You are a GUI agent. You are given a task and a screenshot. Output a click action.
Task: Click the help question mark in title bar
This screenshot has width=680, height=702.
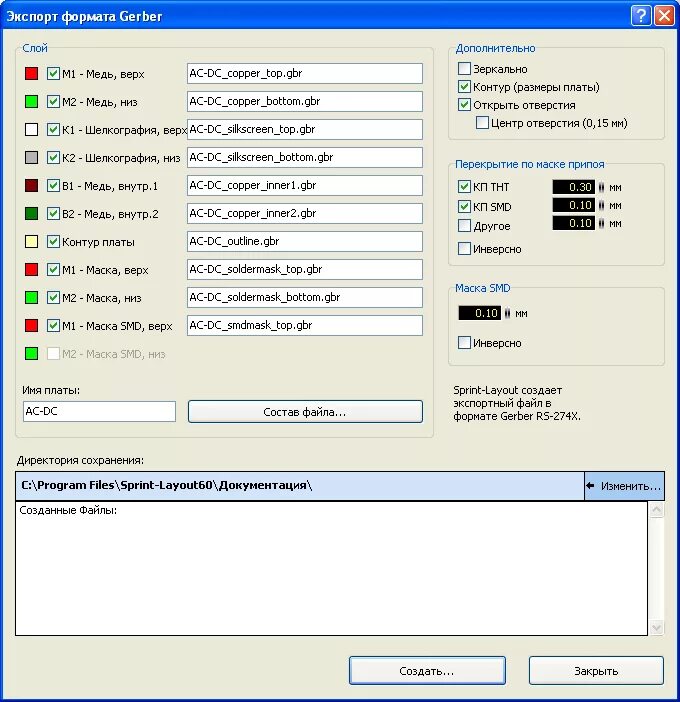(641, 16)
